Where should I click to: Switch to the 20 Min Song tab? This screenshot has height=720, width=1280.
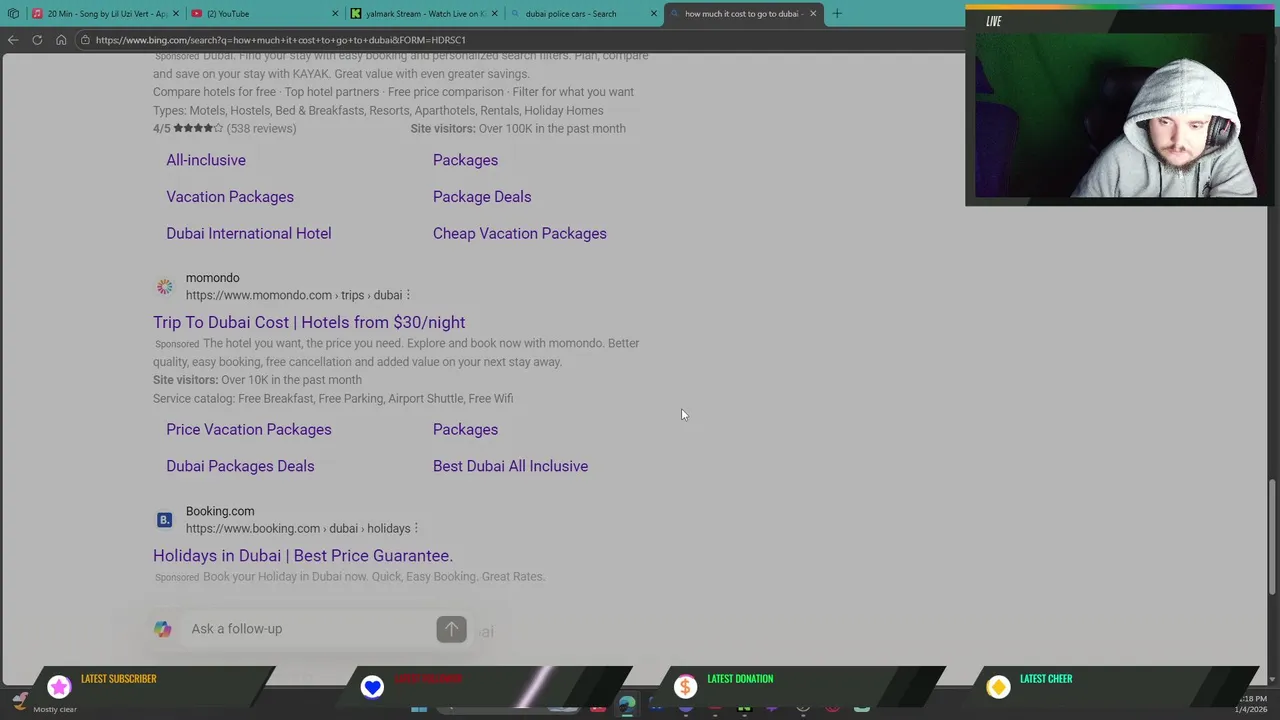[105, 14]
